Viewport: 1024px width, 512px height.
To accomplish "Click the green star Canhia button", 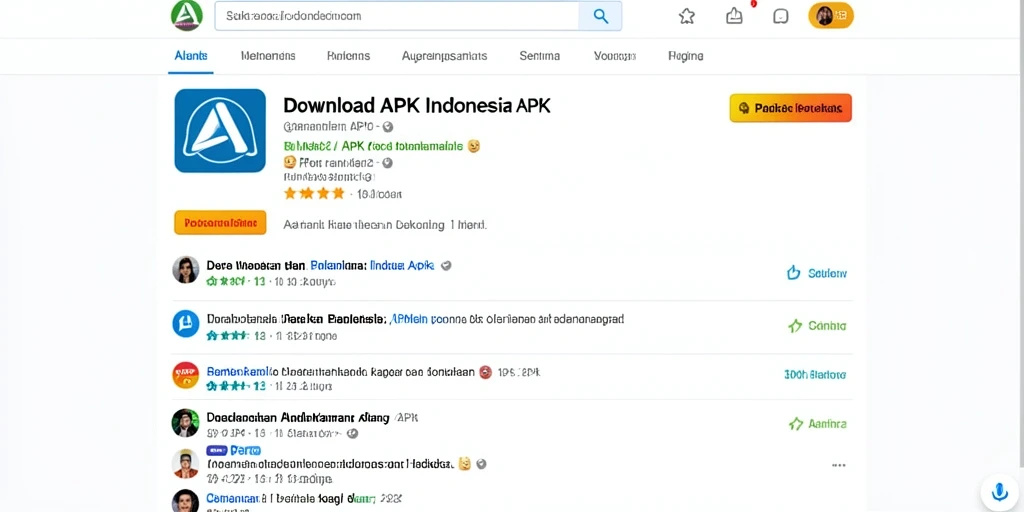I will coord(817,325).
